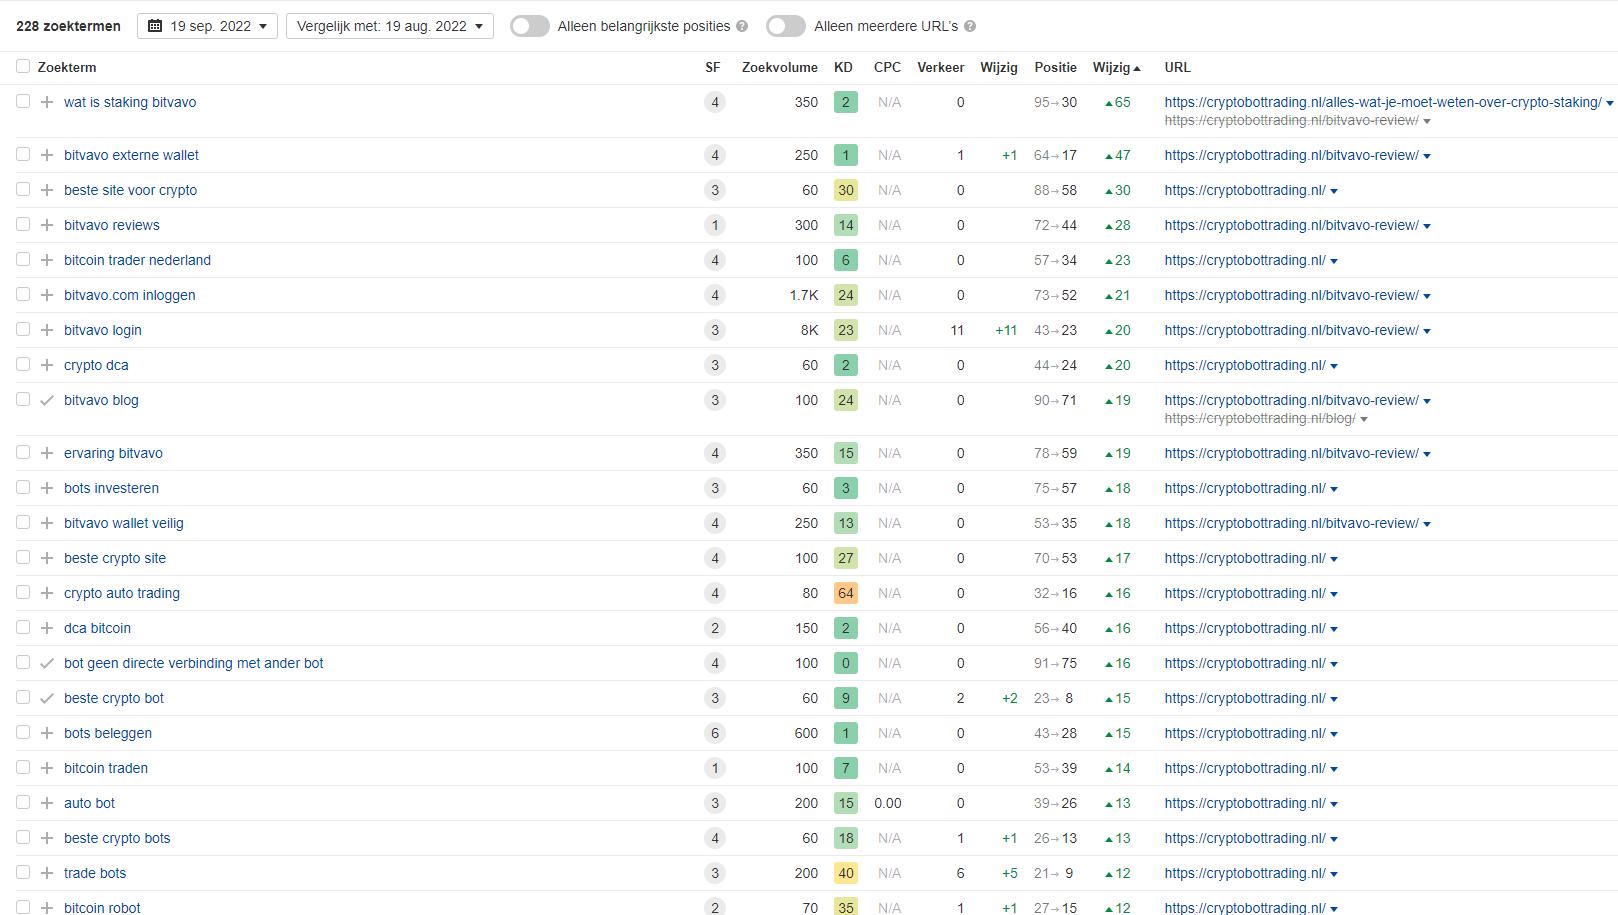
Task: Open help icon for 'Alleen meerdere URL's'
Action: point(970,26)
